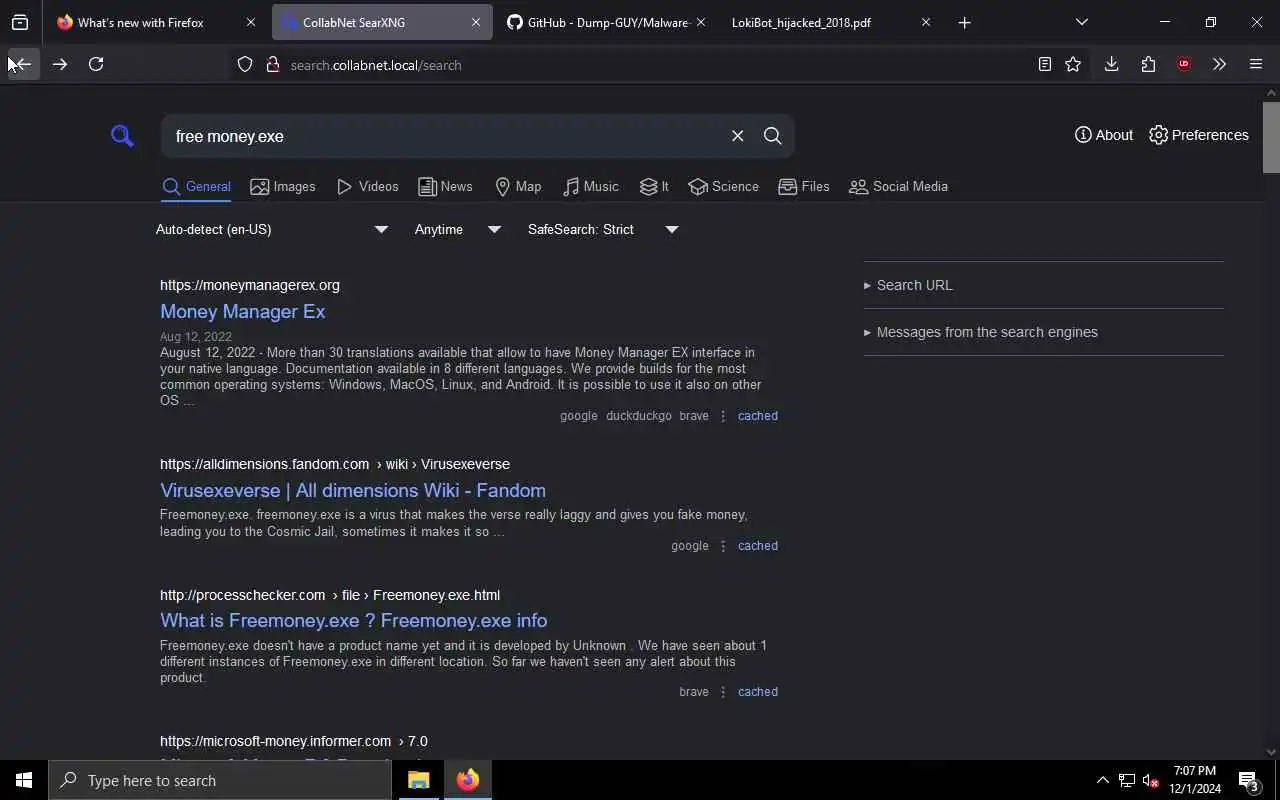
Task: Open the SafeSearch Strict dropdown
Action: (x=603, y=229)
